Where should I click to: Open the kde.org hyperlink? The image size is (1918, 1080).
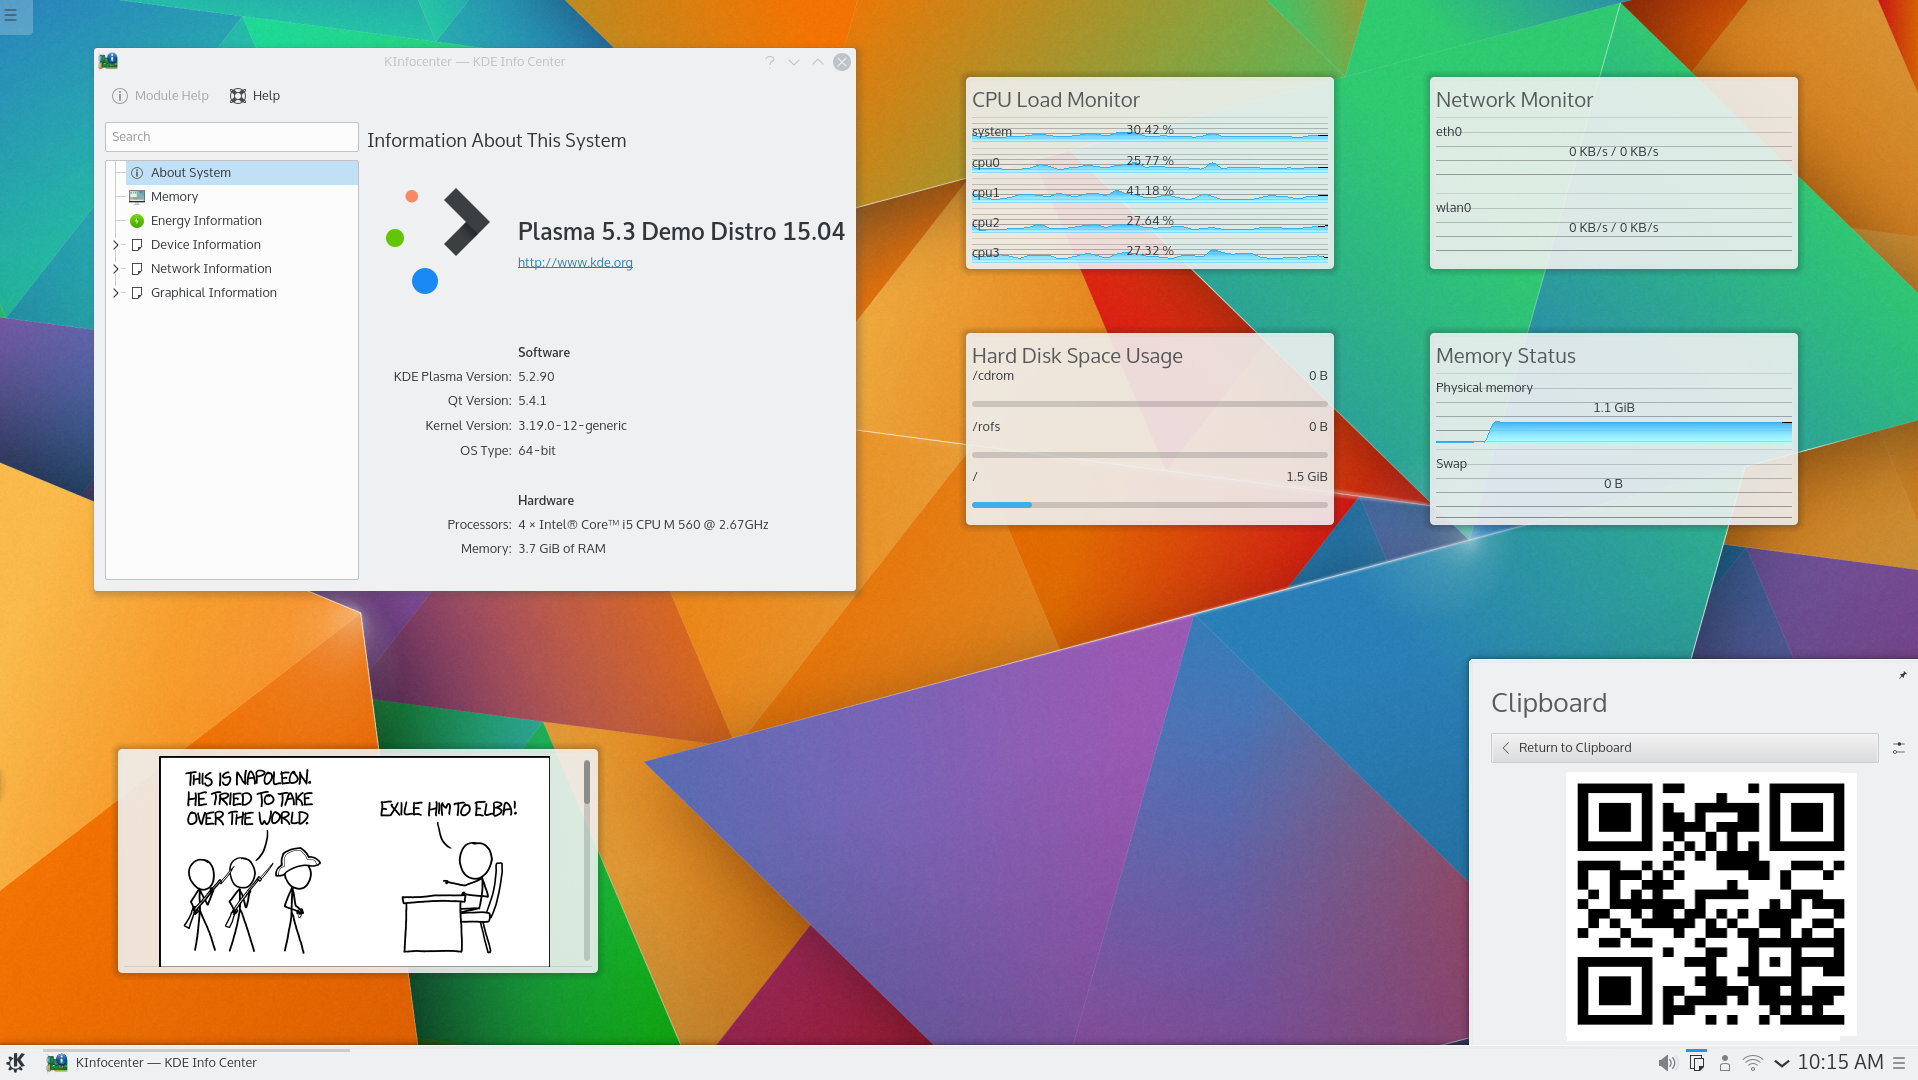575,263
